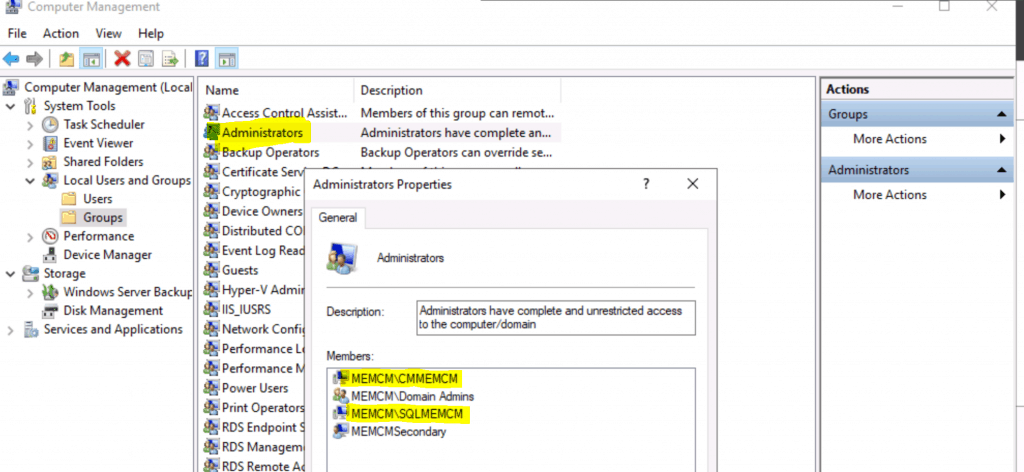This screenshot has width=1024, height=472.
Task: Click the Properties toolbar icon
Action: [146, 59]
